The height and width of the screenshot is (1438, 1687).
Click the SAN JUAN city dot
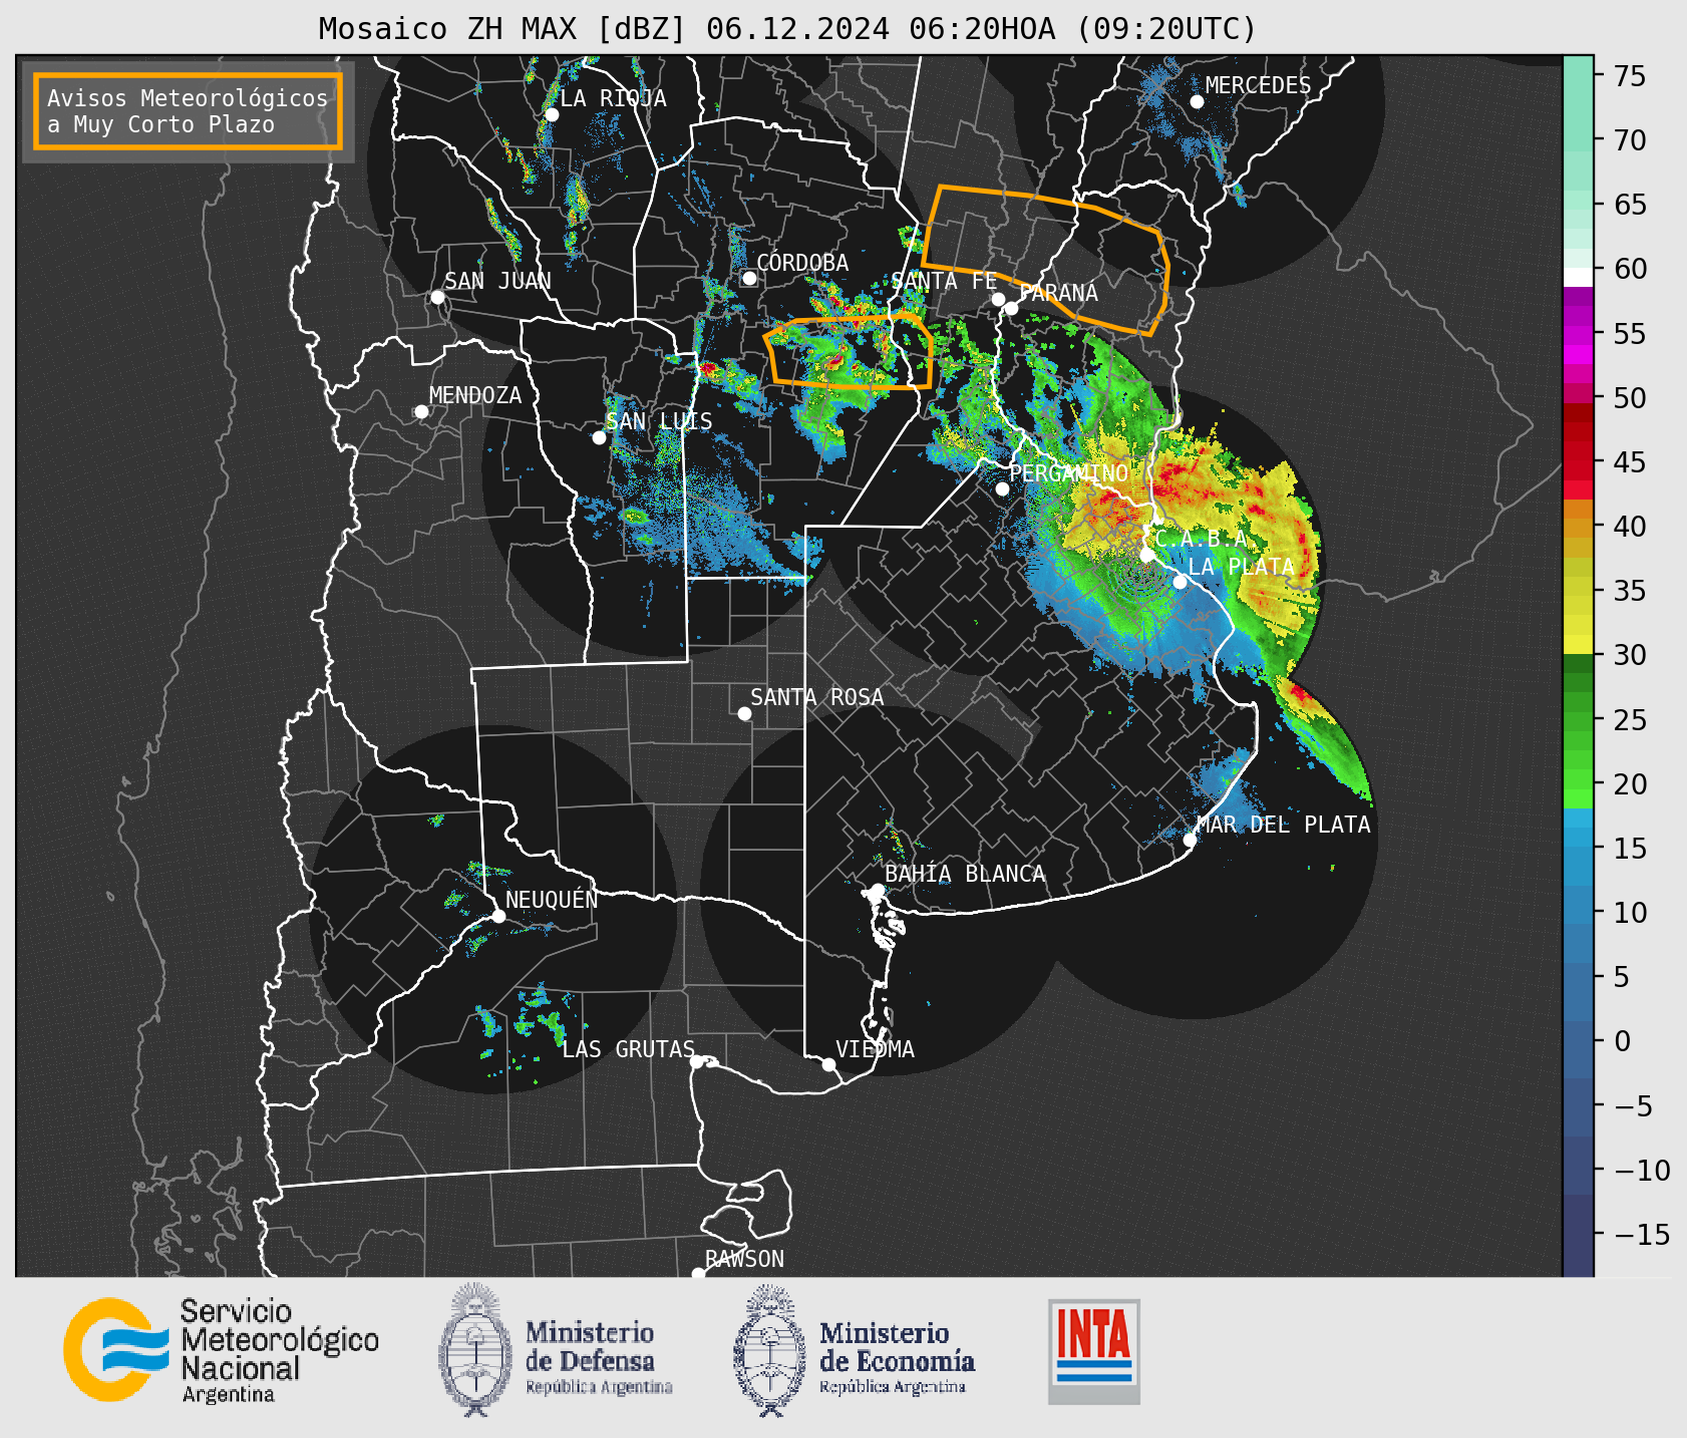437,297
